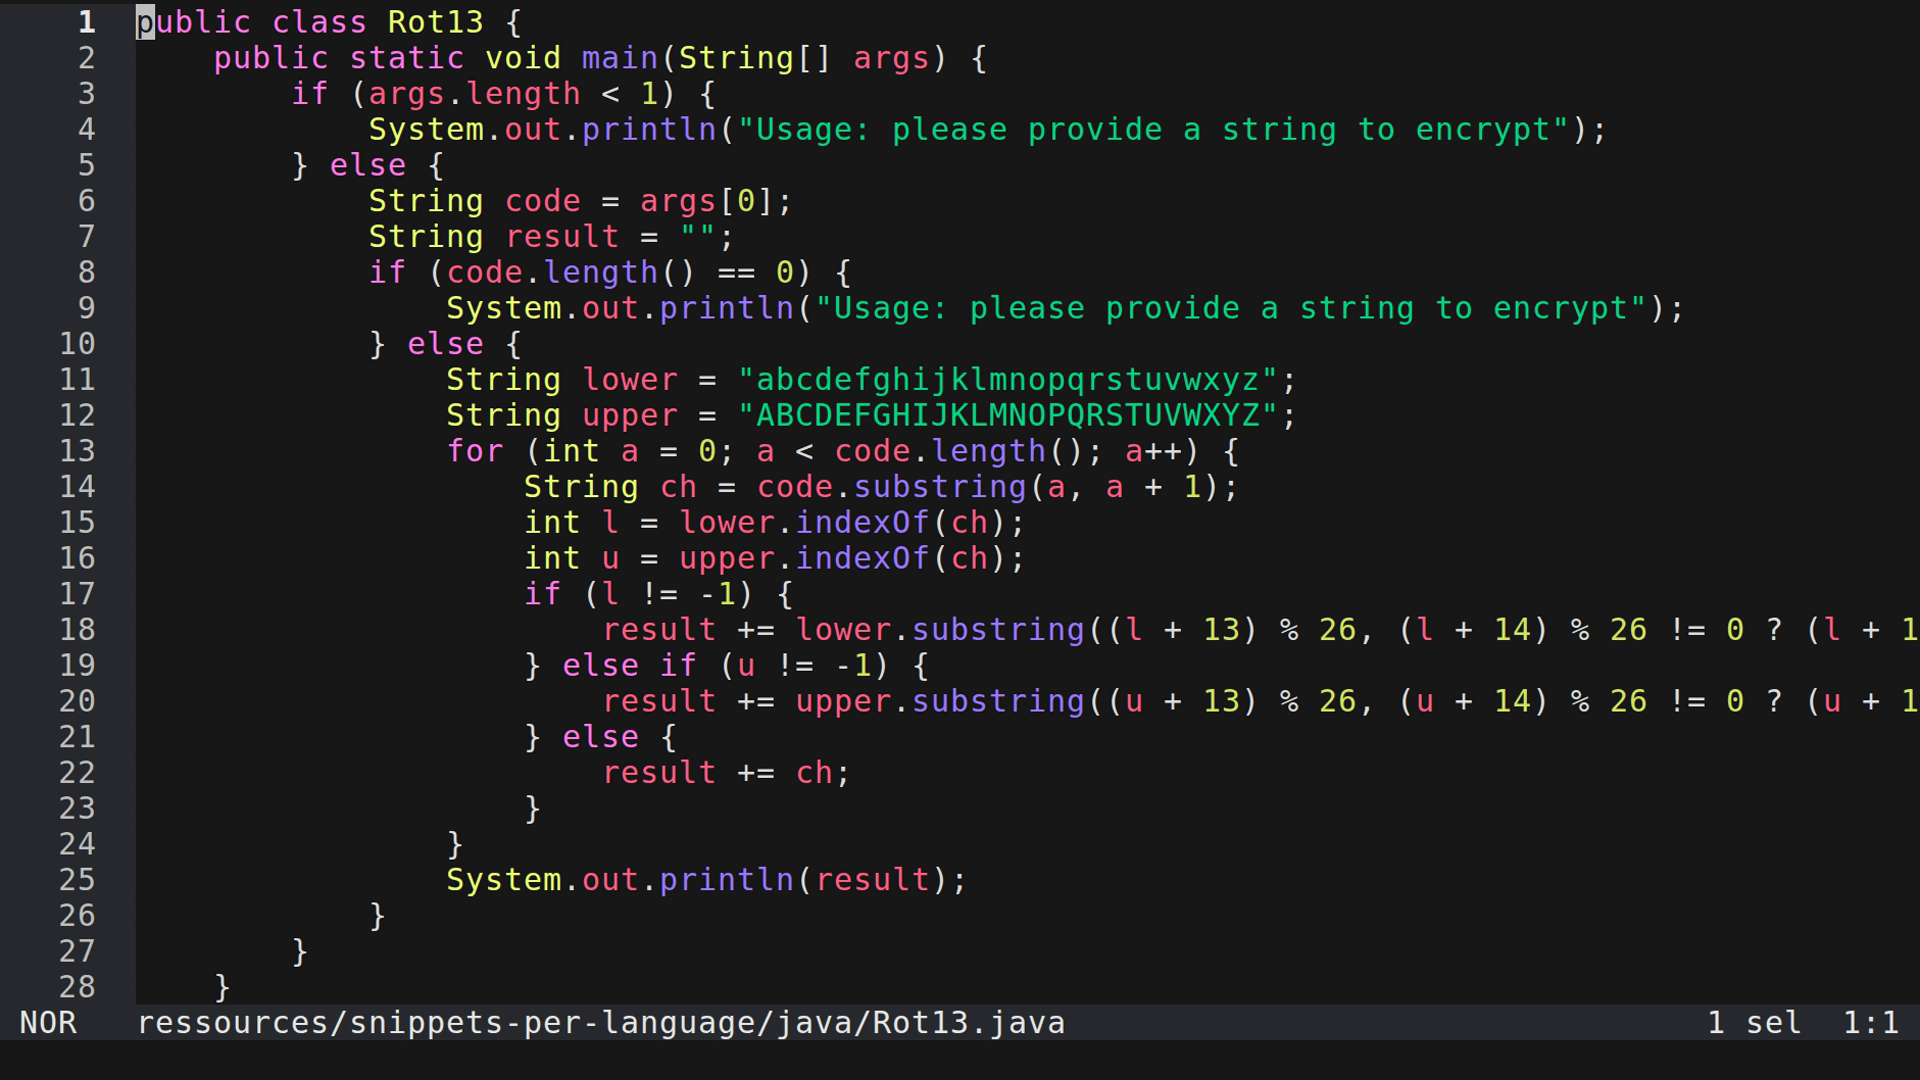Image resolution: width=1920 pixels, height=1080 pixels.
Task: Click the cursor position indicator 1:1
Action: [1872, 1022]
